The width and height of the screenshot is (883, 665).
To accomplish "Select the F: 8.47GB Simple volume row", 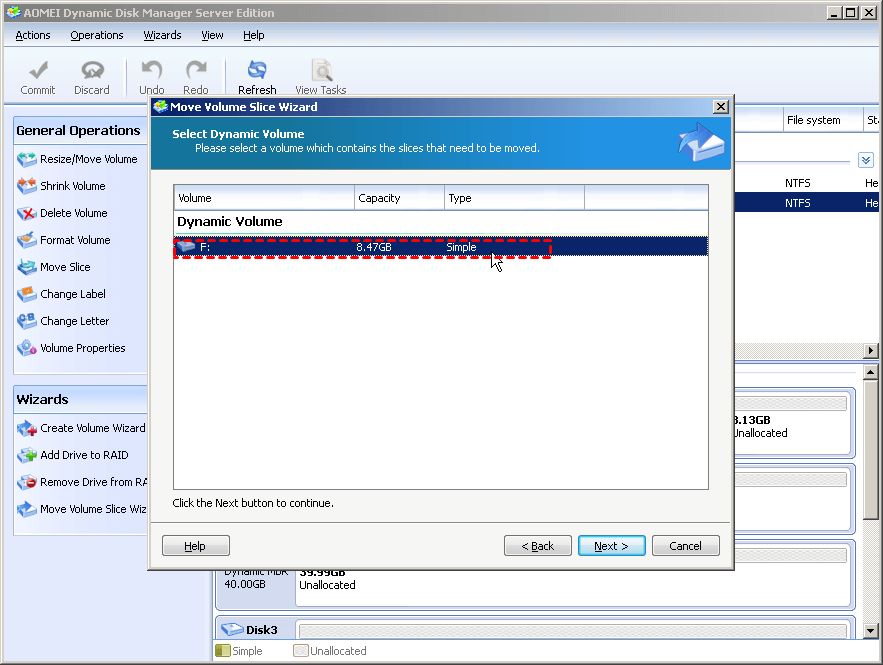I will tap(441, 247).
